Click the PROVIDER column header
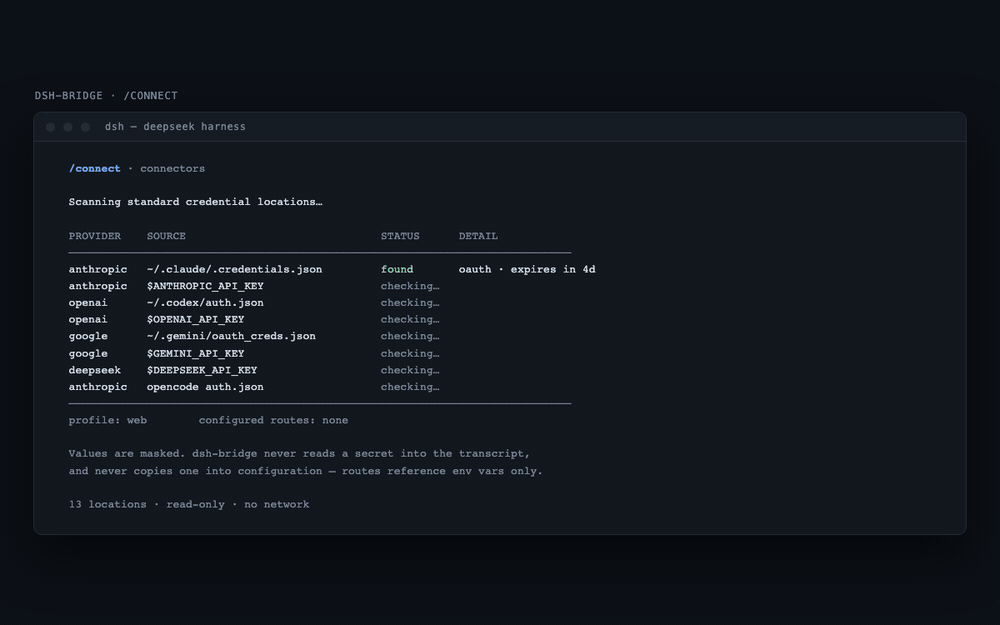Image resolution: width=1000 pixels, height=625 pixels. click(94, 236)
